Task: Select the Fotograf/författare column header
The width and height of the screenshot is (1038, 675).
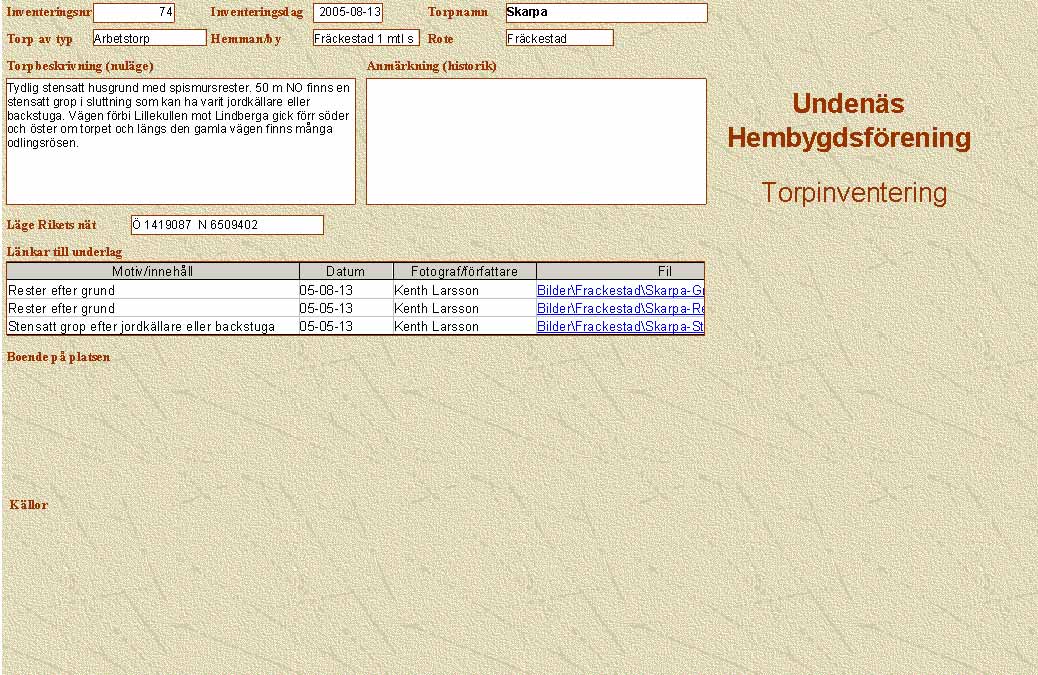Action: pos(464,271)
